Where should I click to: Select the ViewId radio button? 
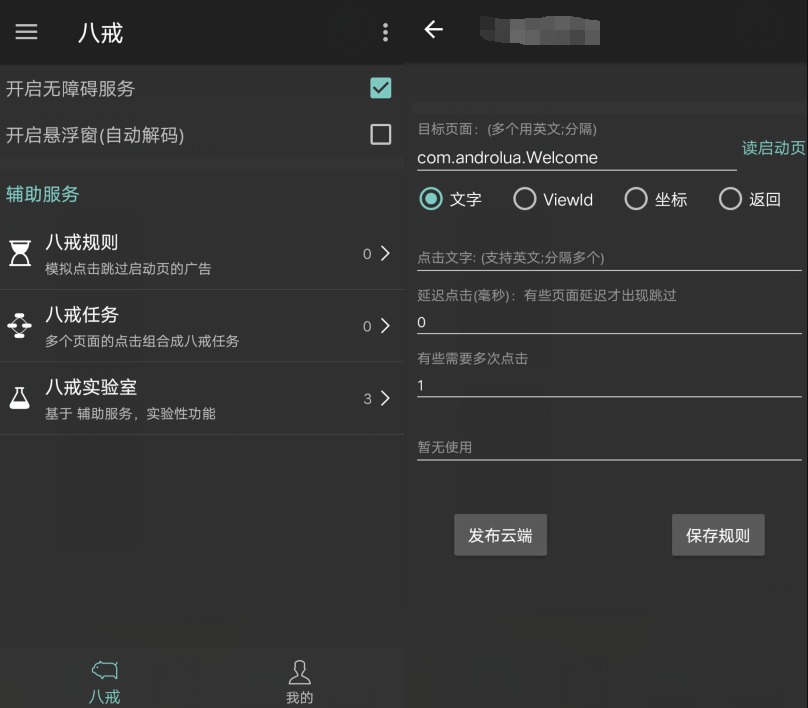coord(525,199)
